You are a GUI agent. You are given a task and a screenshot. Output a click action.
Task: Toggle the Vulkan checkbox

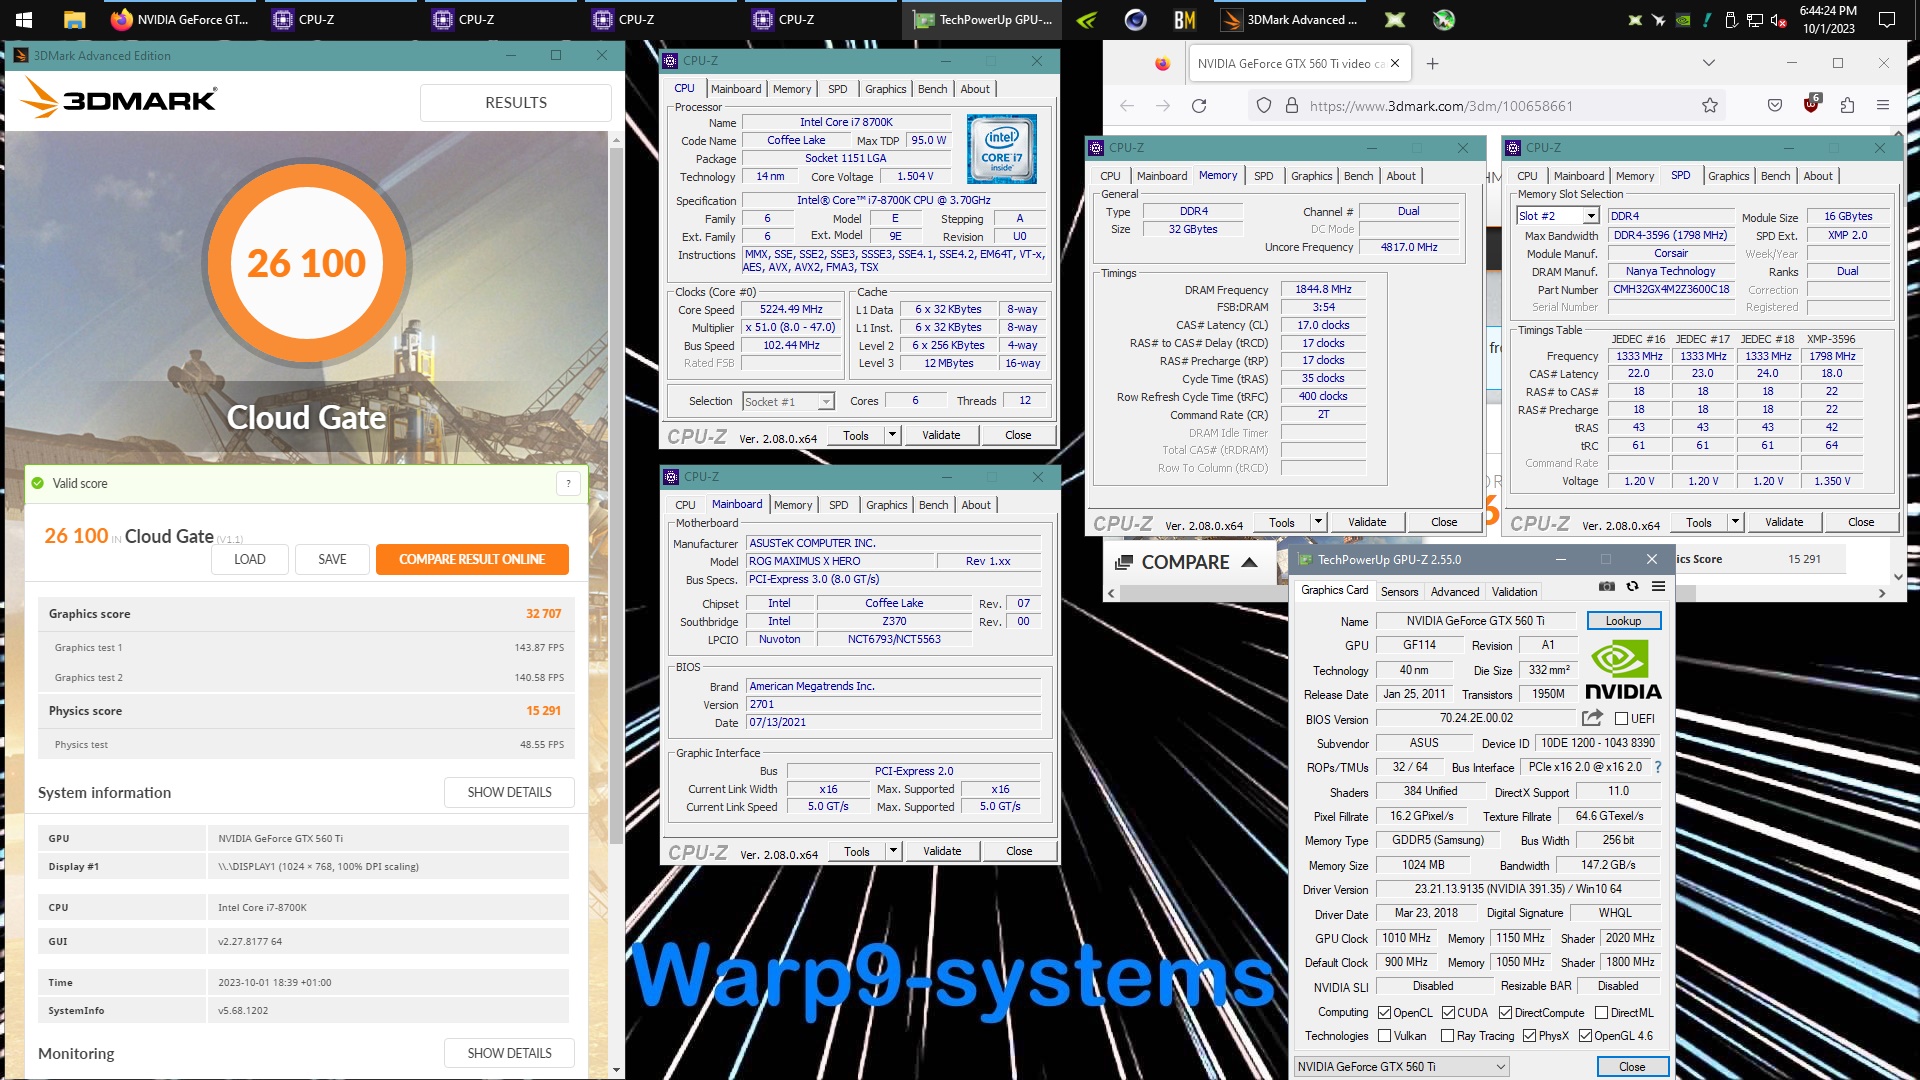(x=1384, y=1036)
